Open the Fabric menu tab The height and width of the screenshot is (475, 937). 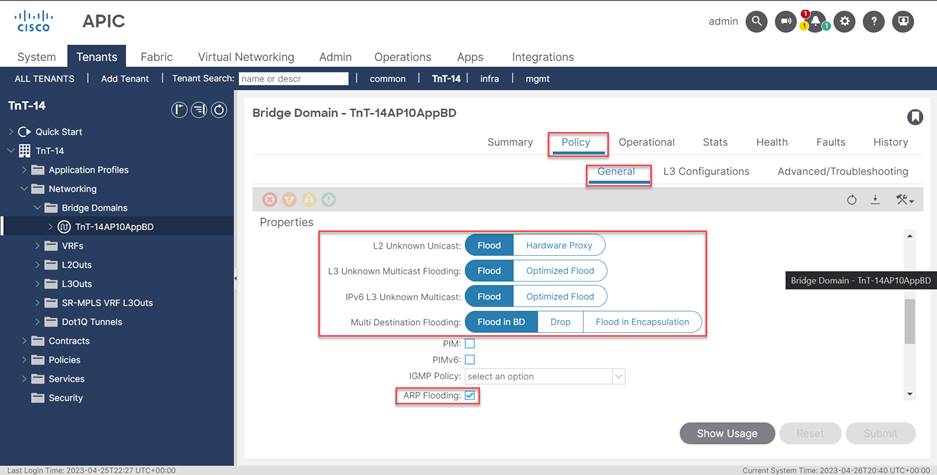tap(157, 57)
